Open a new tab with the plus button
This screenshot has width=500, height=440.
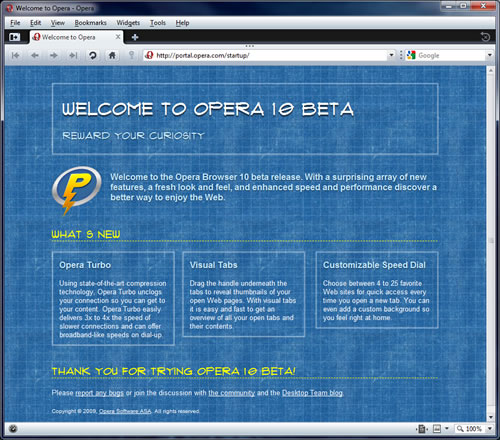[135, 37]
